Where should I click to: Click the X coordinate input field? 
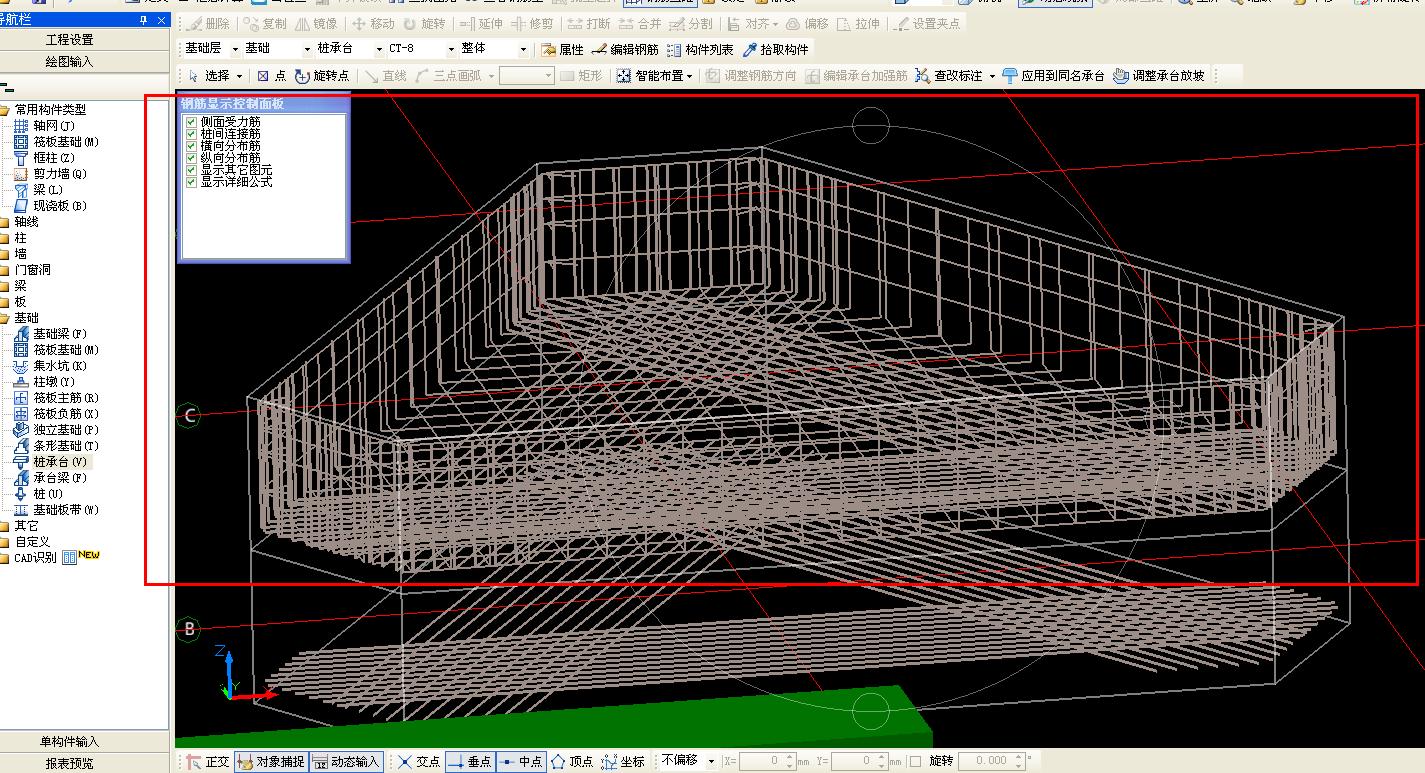click(x=762, y=762)
